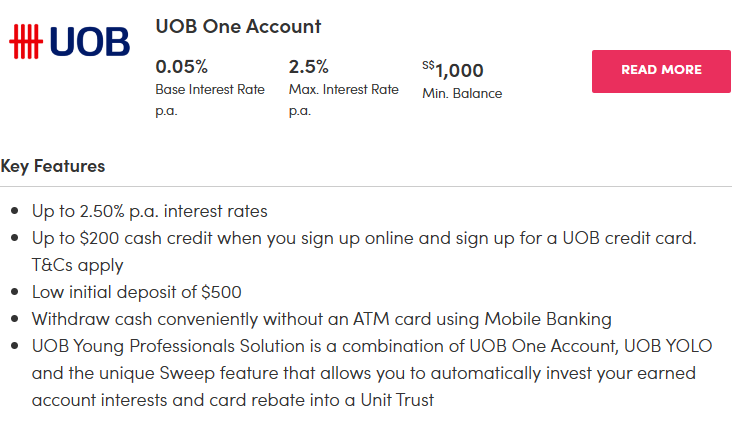Click the 'Low initial deposit of $500' line
This screenshot has height=434, width=732.
point(137,293)
